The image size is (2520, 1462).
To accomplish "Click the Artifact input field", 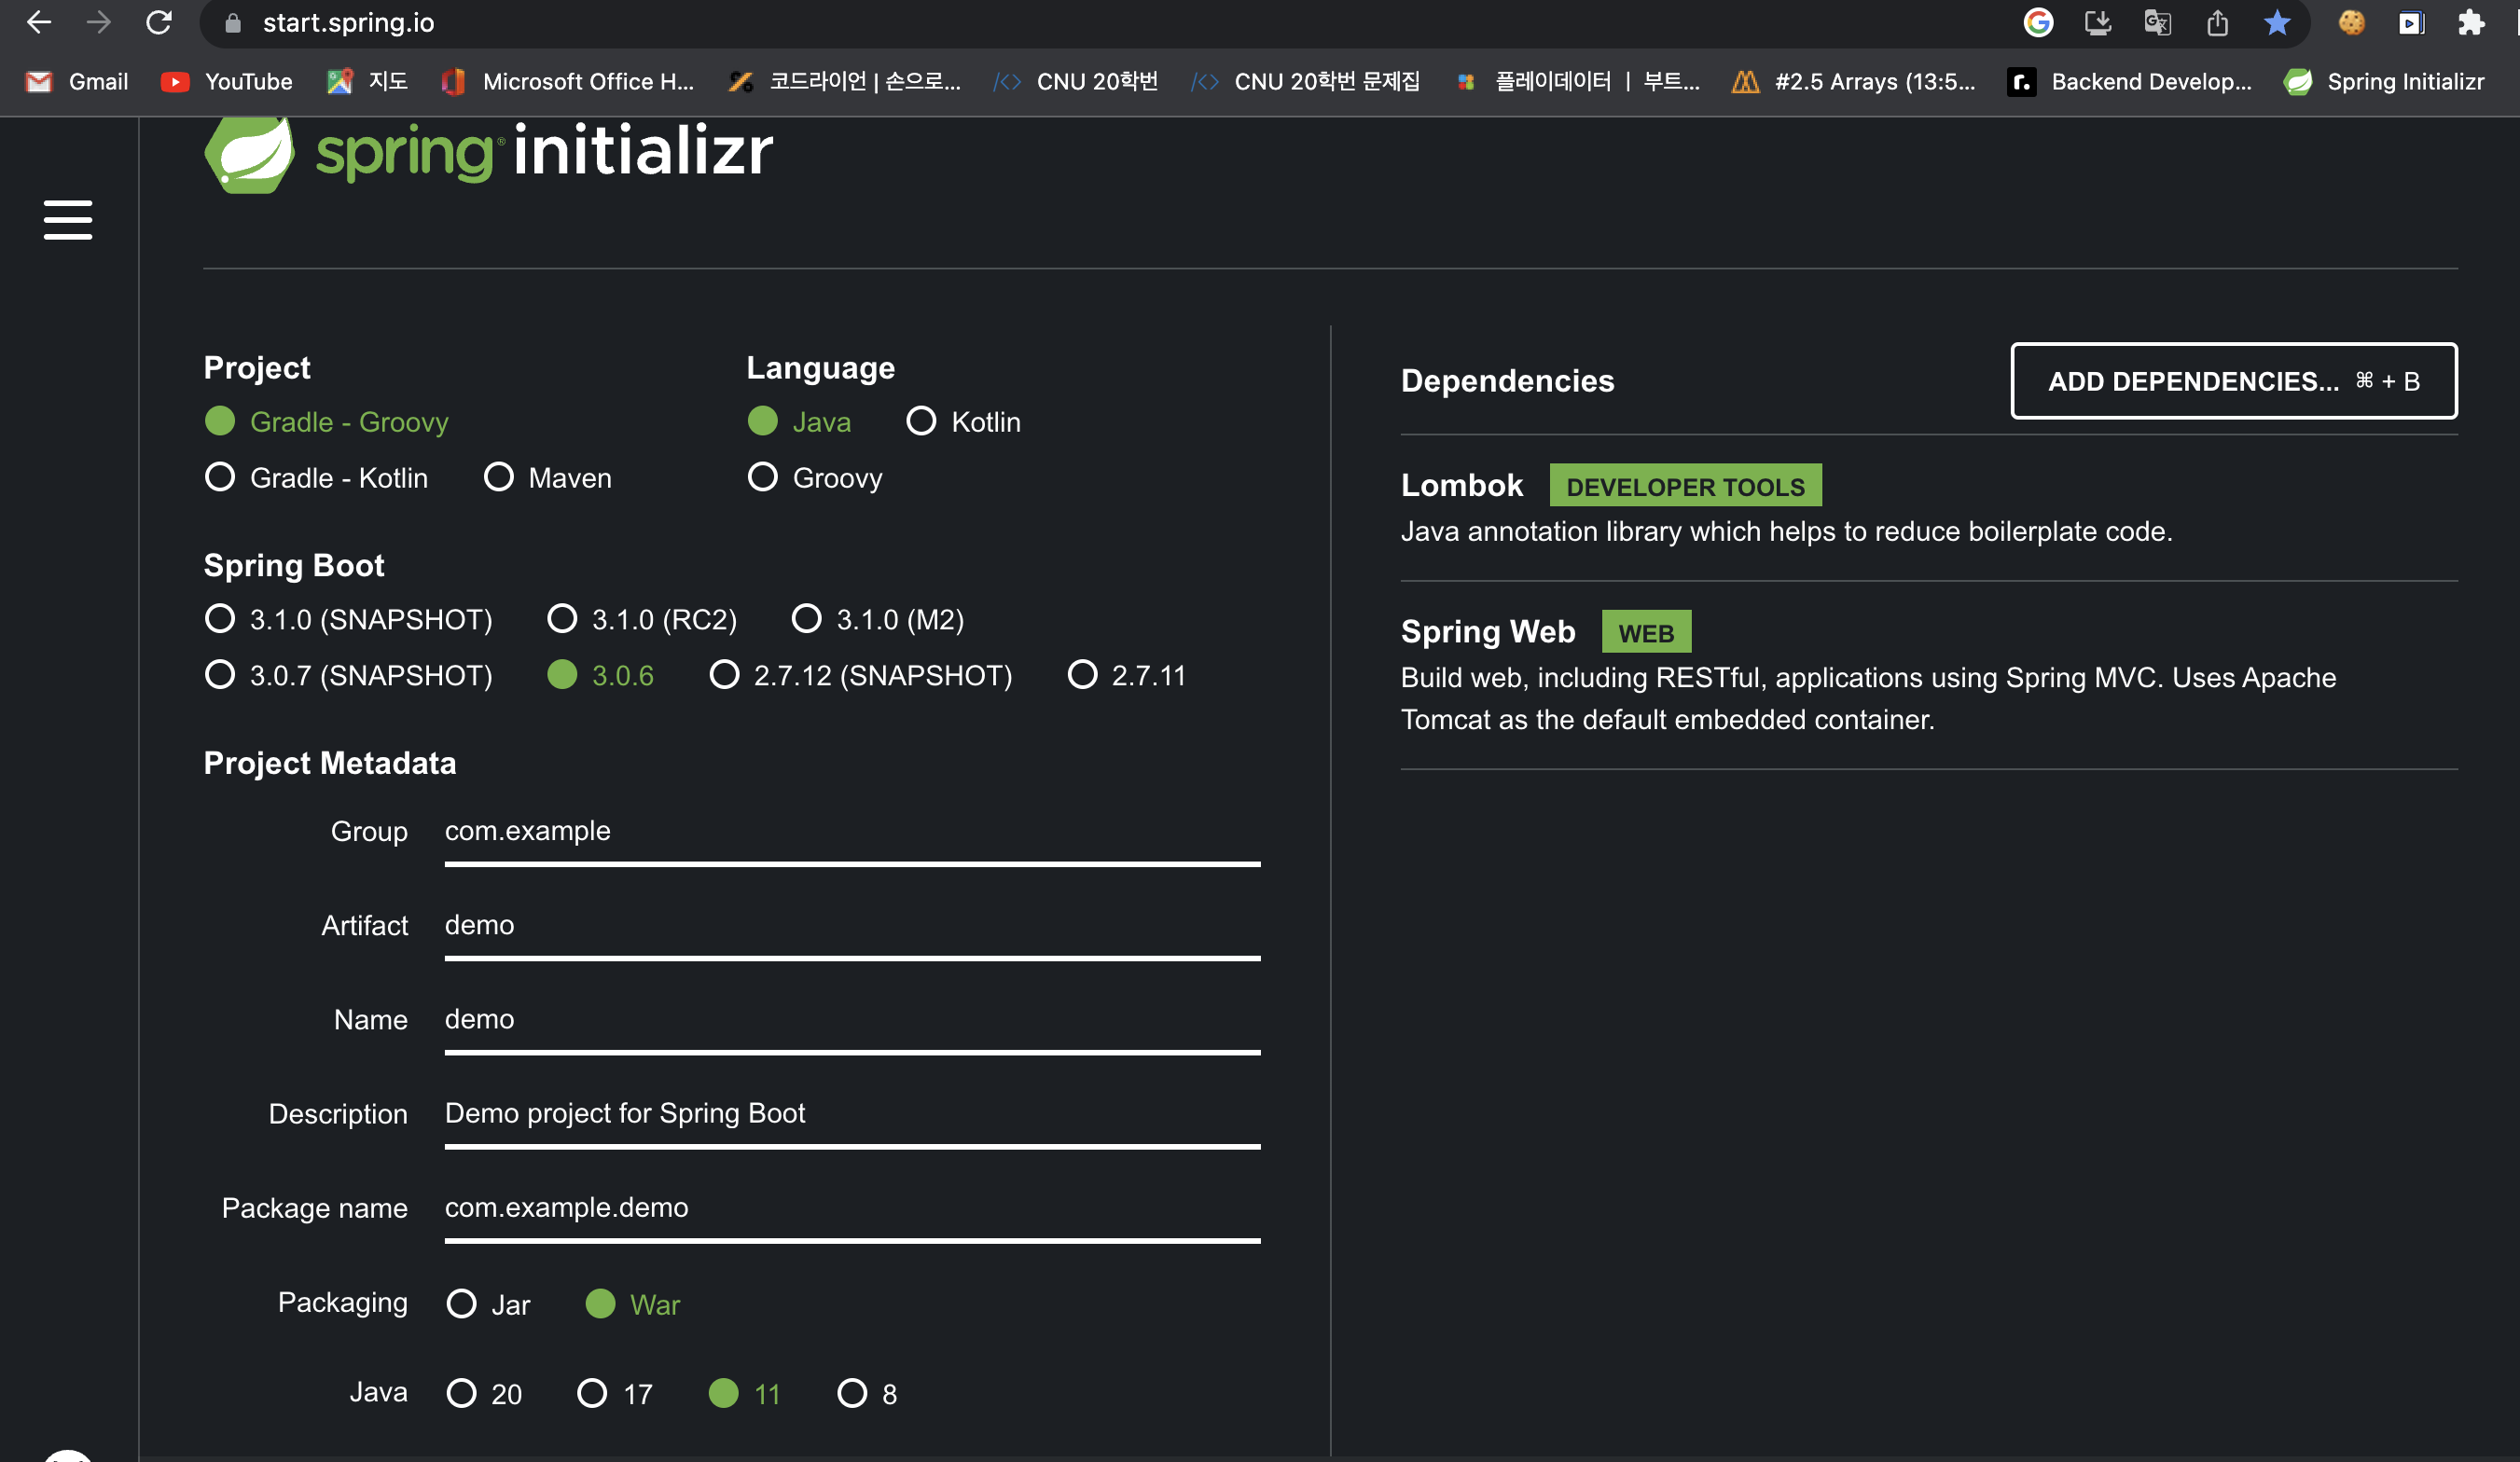I will [851, 926].
